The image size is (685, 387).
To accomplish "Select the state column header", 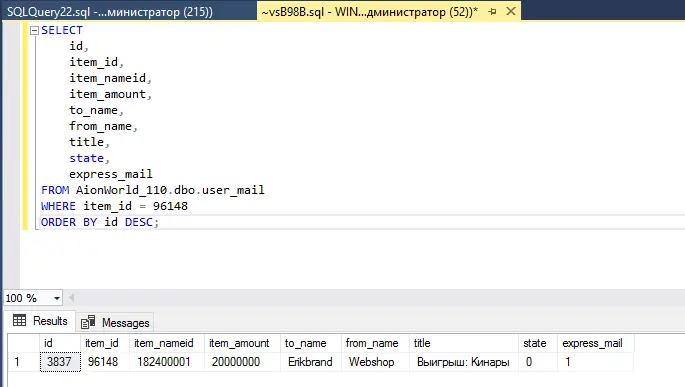I will click(538, 343).
